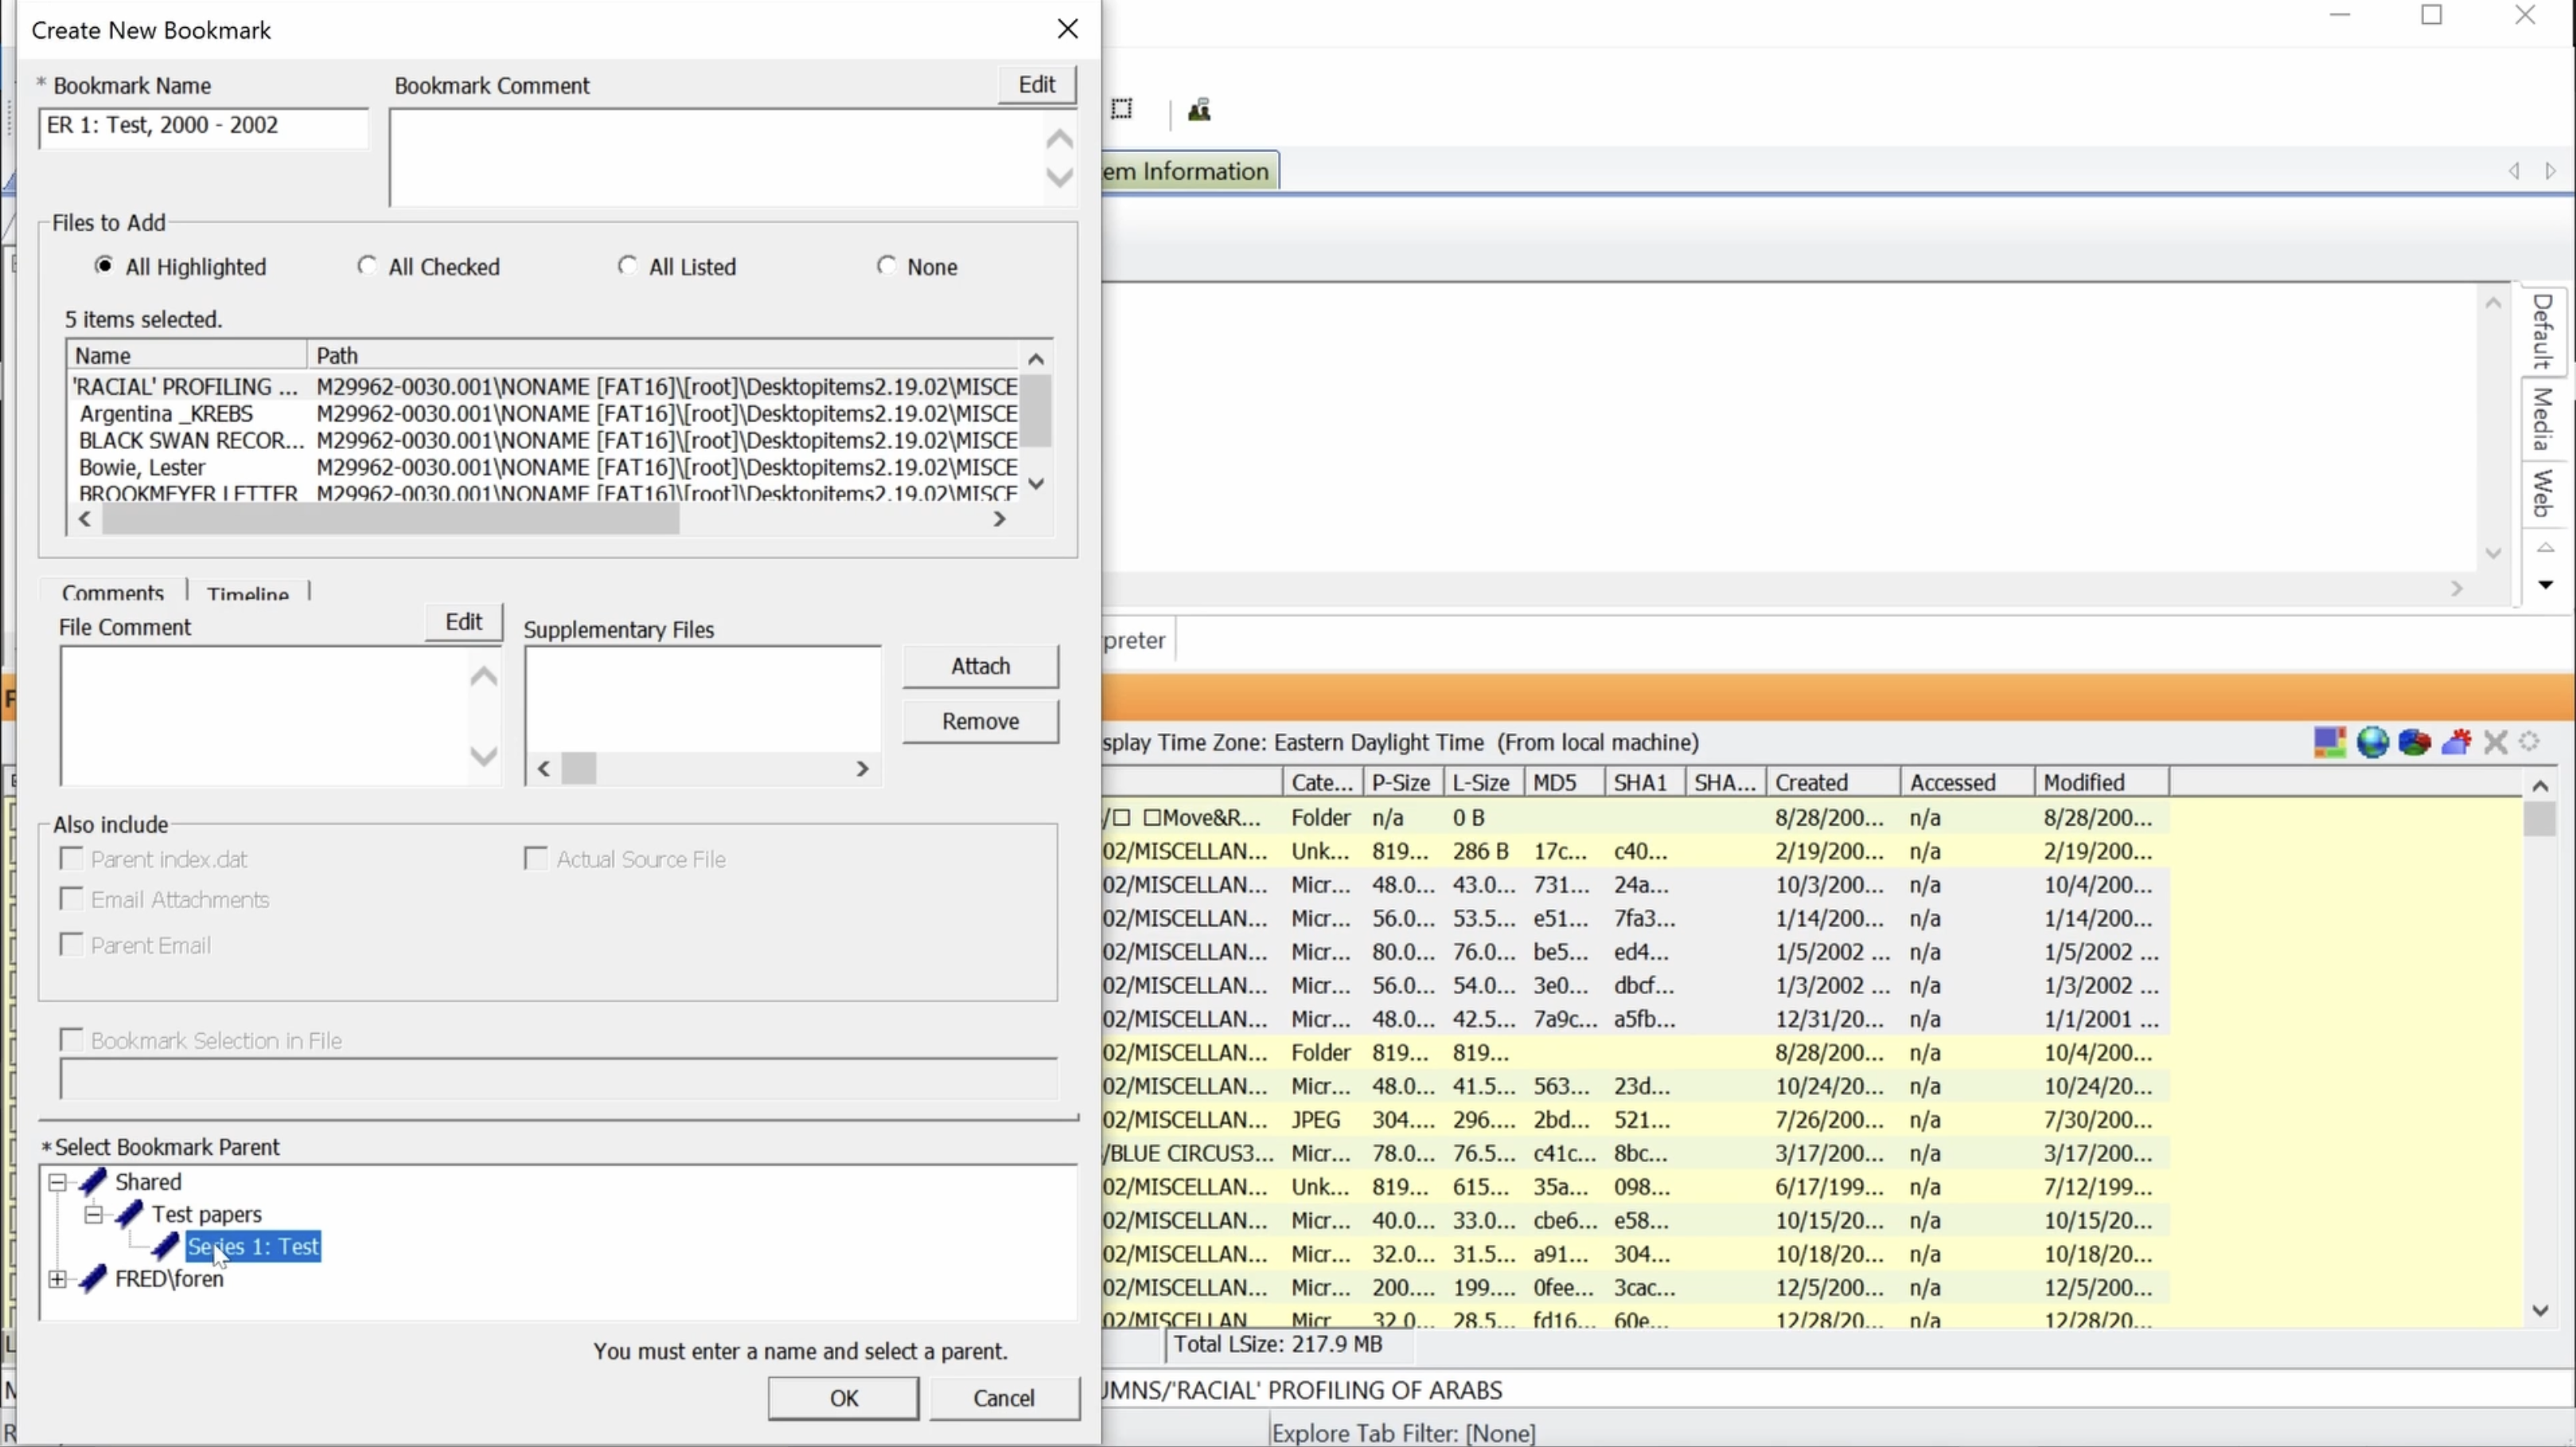Click the Bookmark Comment text area

click(x=716, y=157)
